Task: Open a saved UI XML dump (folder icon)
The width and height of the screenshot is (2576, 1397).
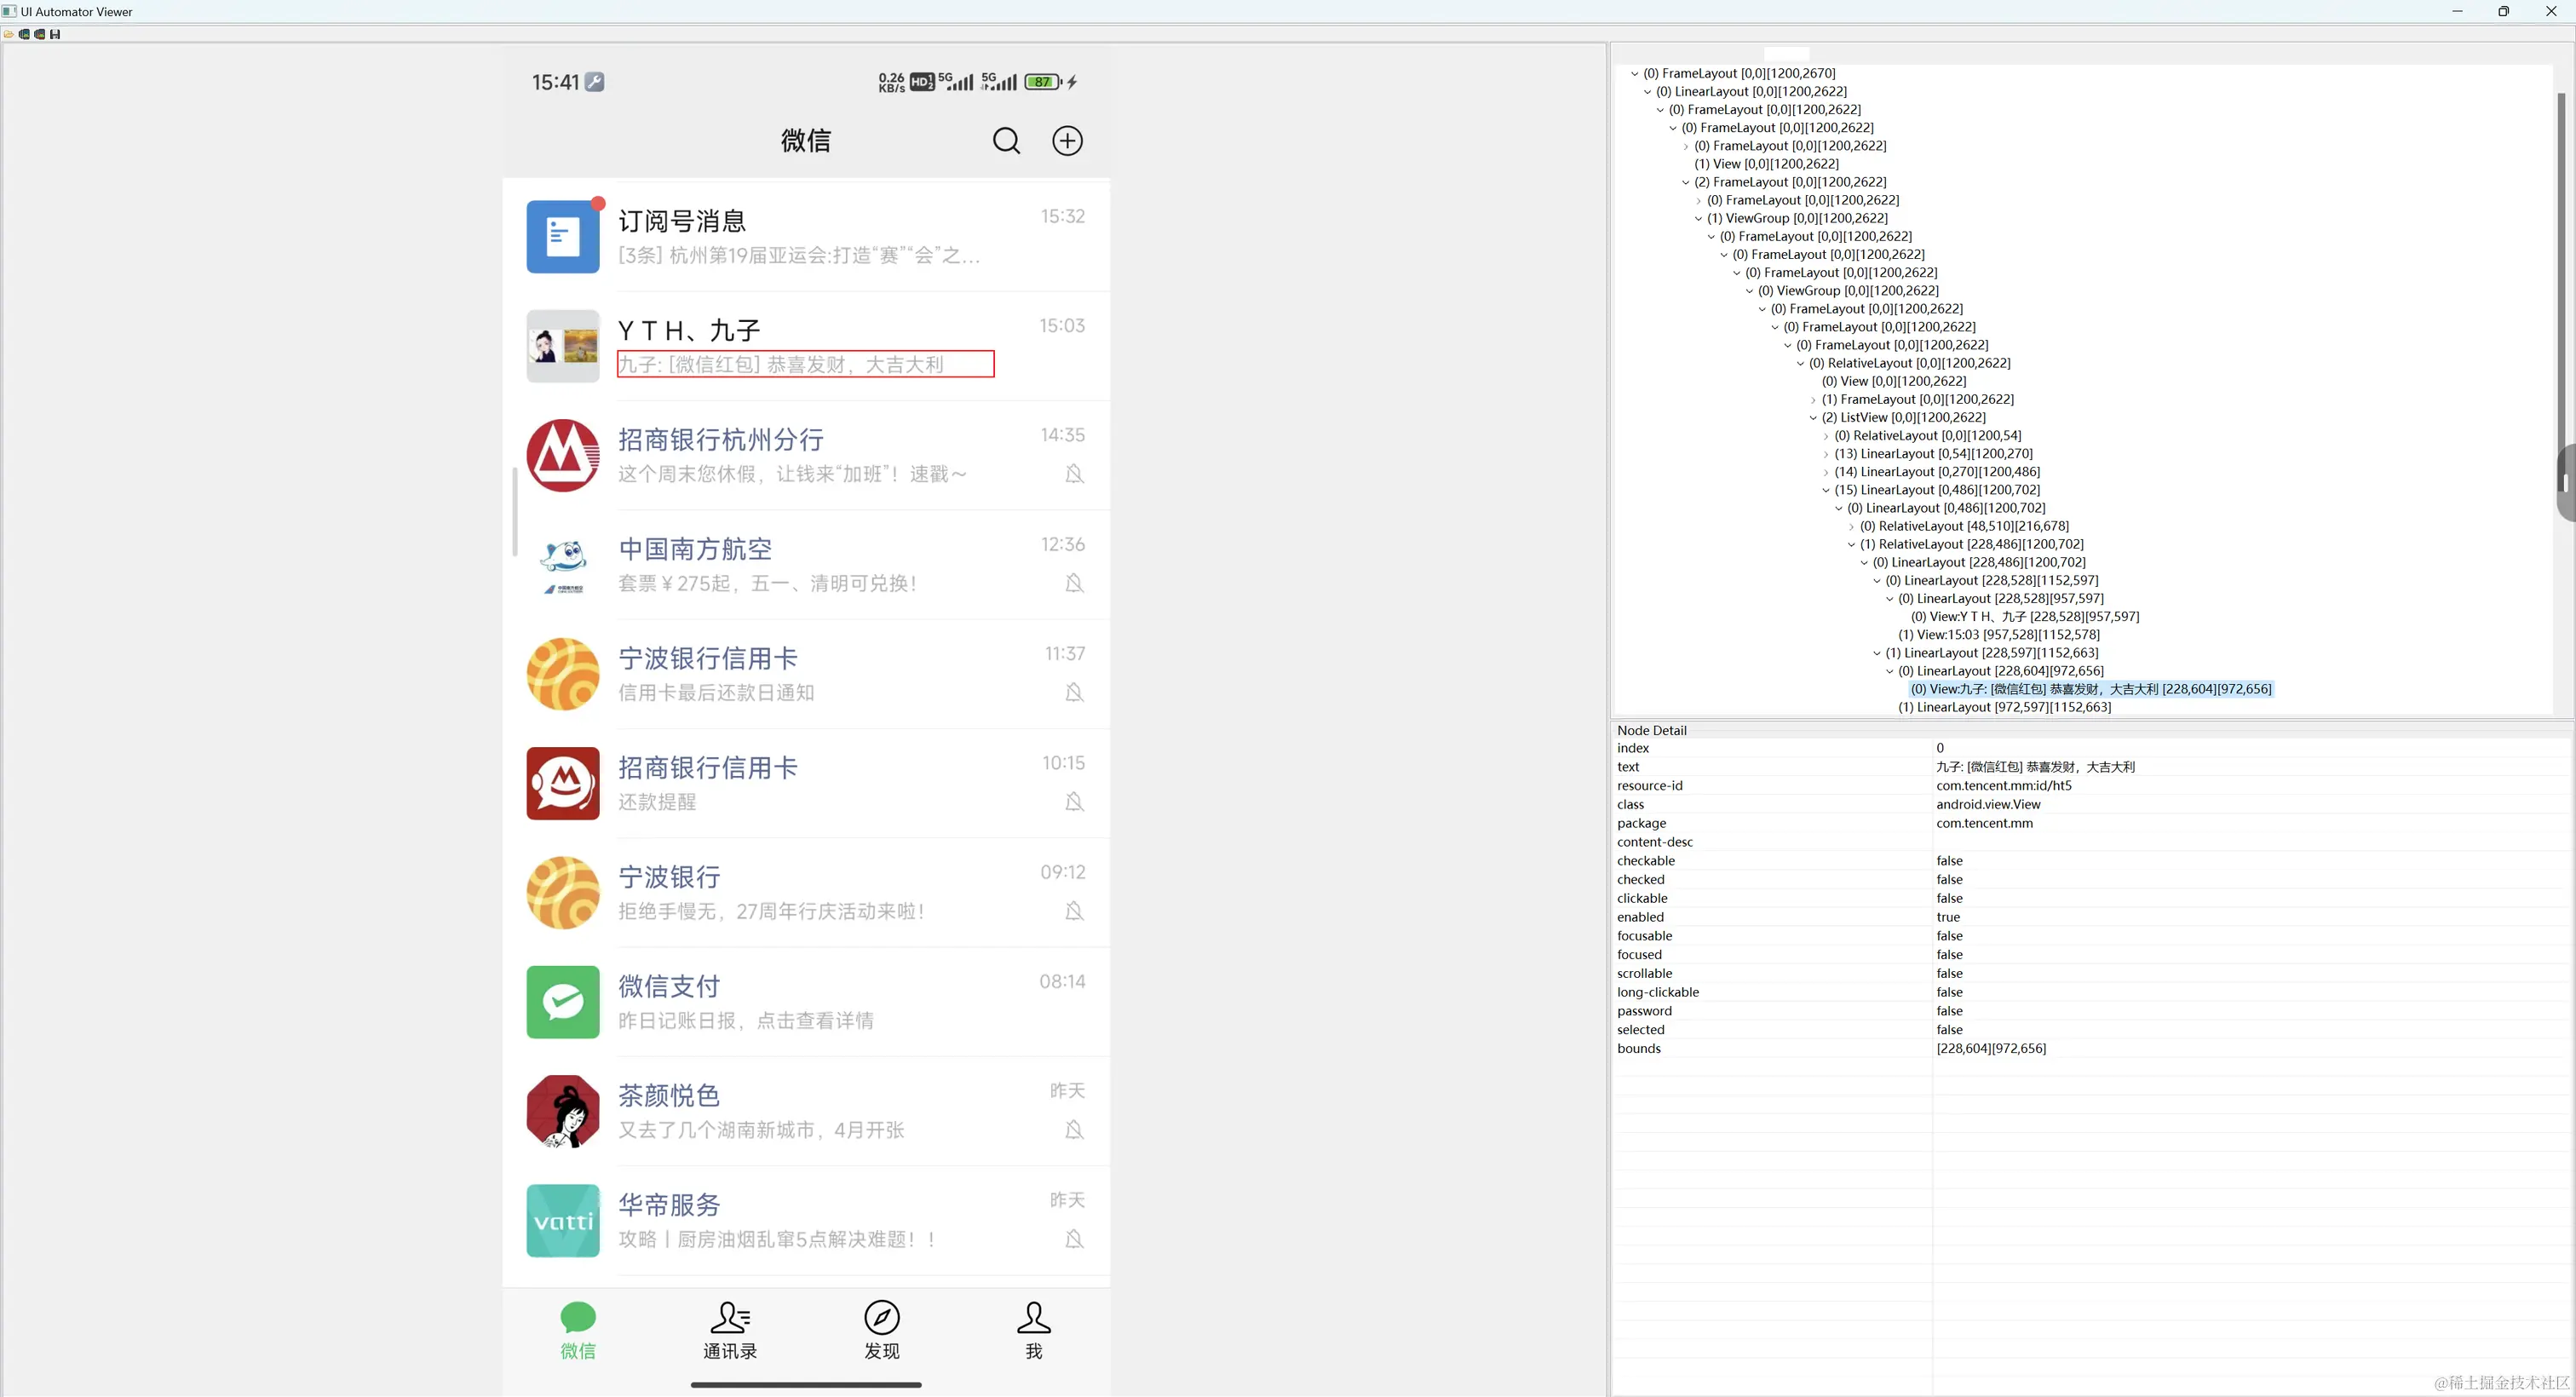Action: click(x=8, y=33)
